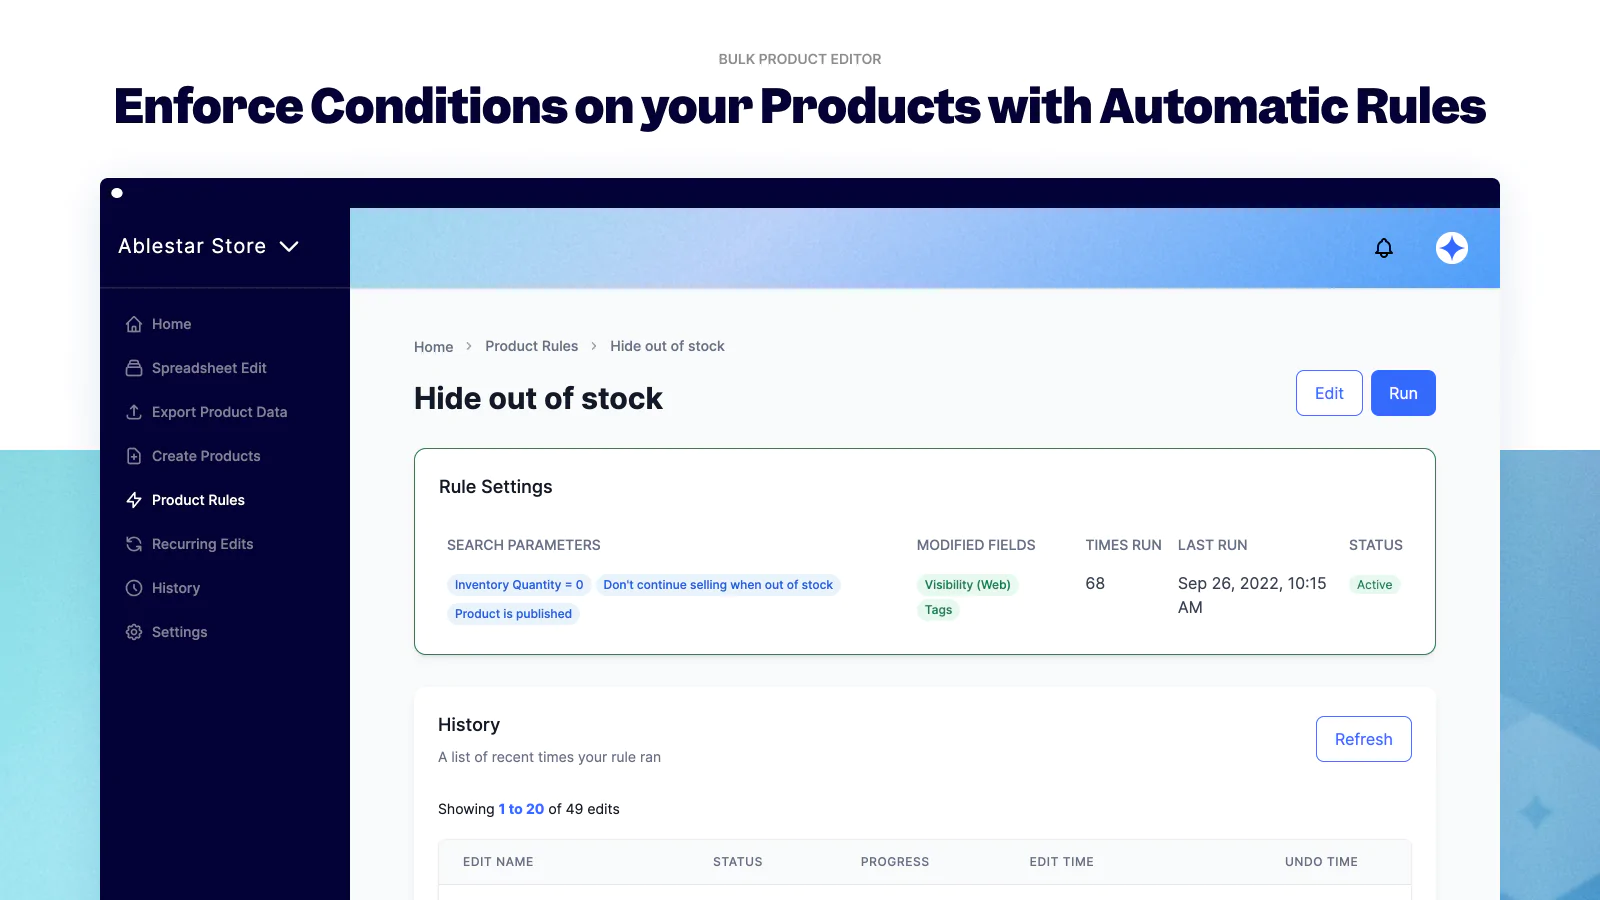Click the UNDO TIME column header

pyautogui.click(x=1321, y=862)
